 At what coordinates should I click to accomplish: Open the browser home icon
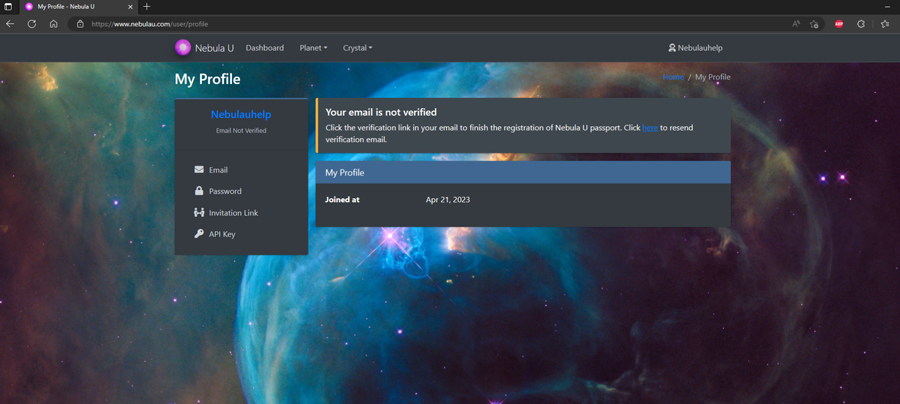tap(53, 24)
